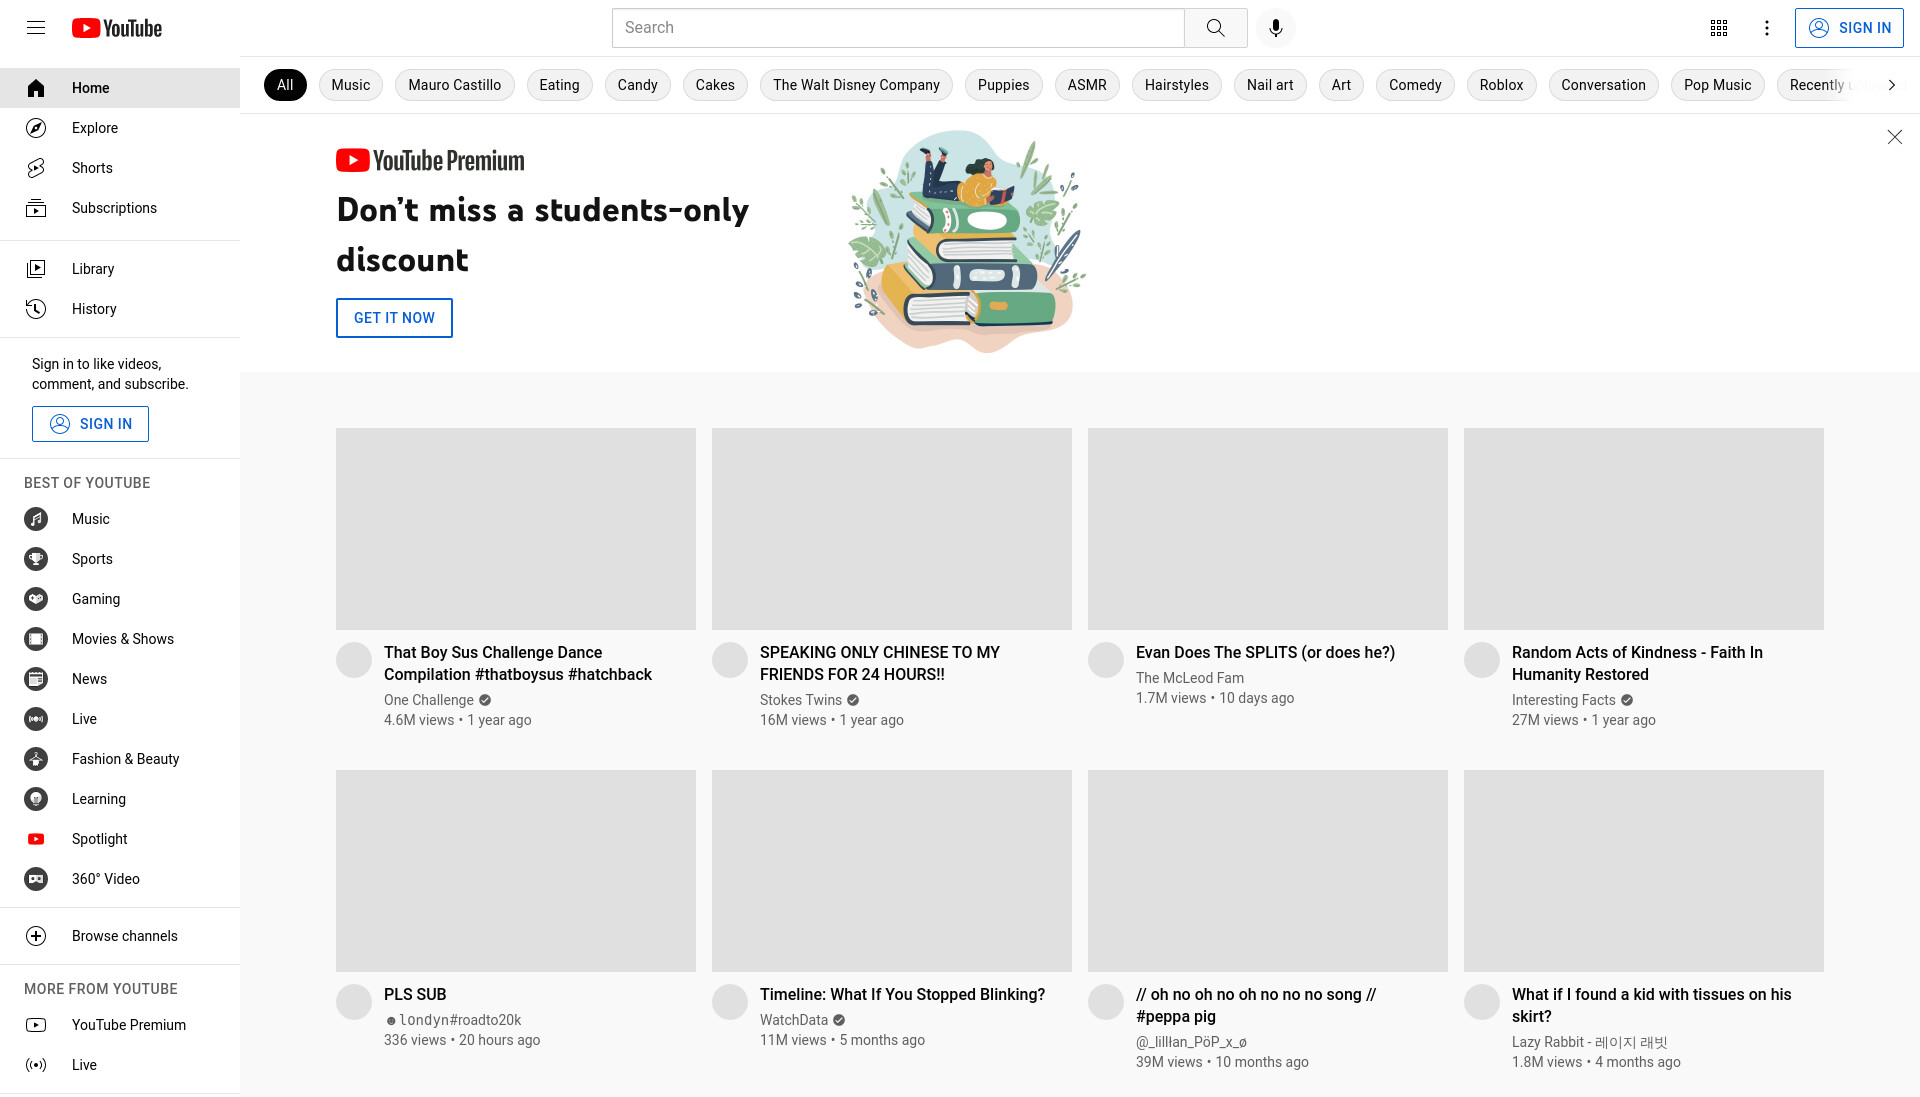Open Explore from the sidebar
Viewport: 1920px width, 1097px height.
(120, 128)
